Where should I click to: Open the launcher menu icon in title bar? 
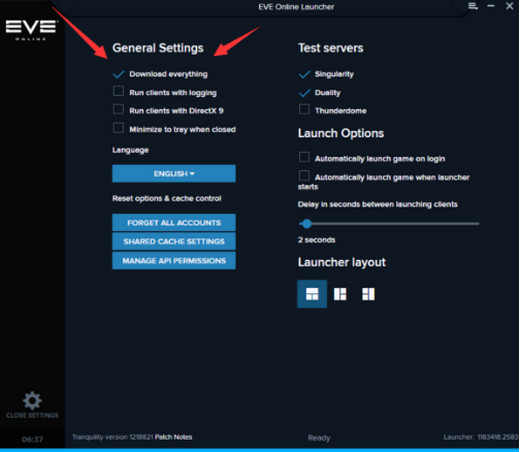(x=473, y=6)
